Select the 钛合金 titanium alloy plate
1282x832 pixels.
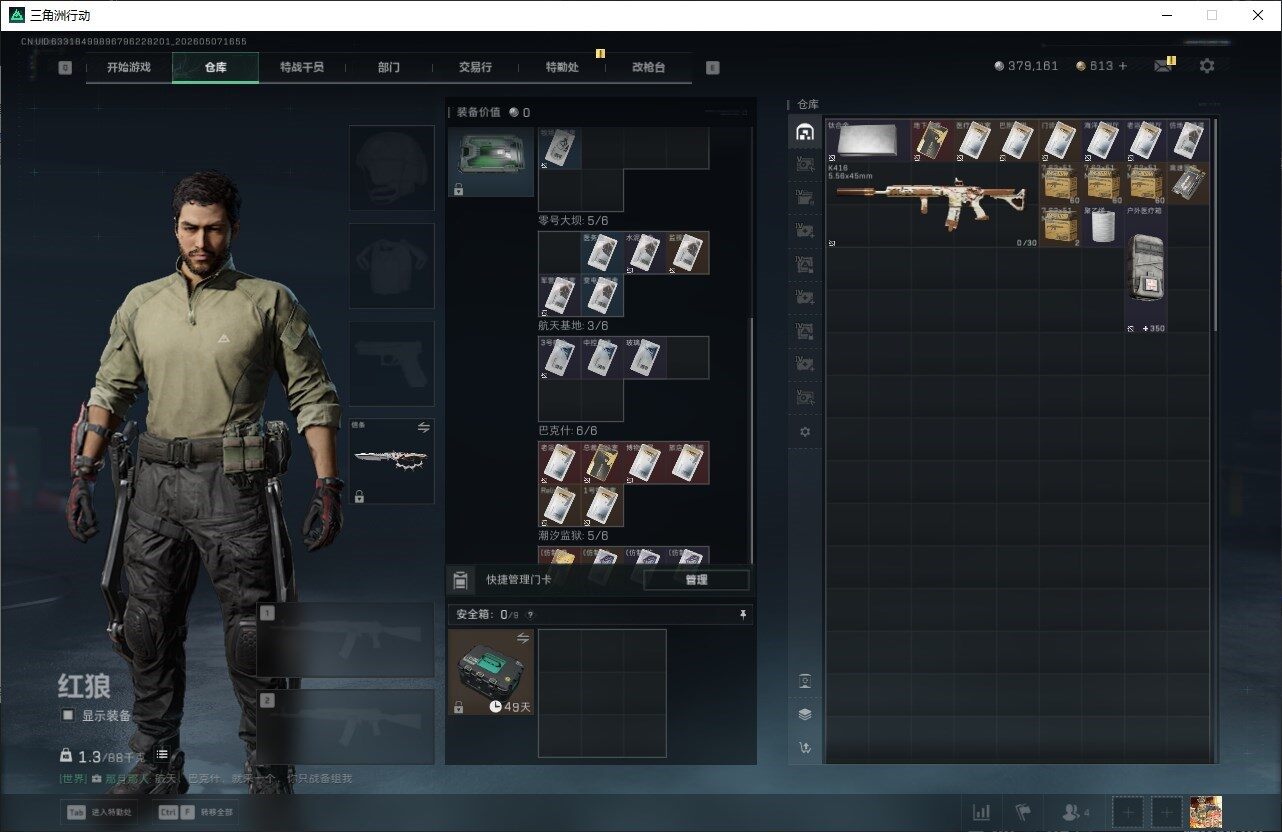pos(867,141)
